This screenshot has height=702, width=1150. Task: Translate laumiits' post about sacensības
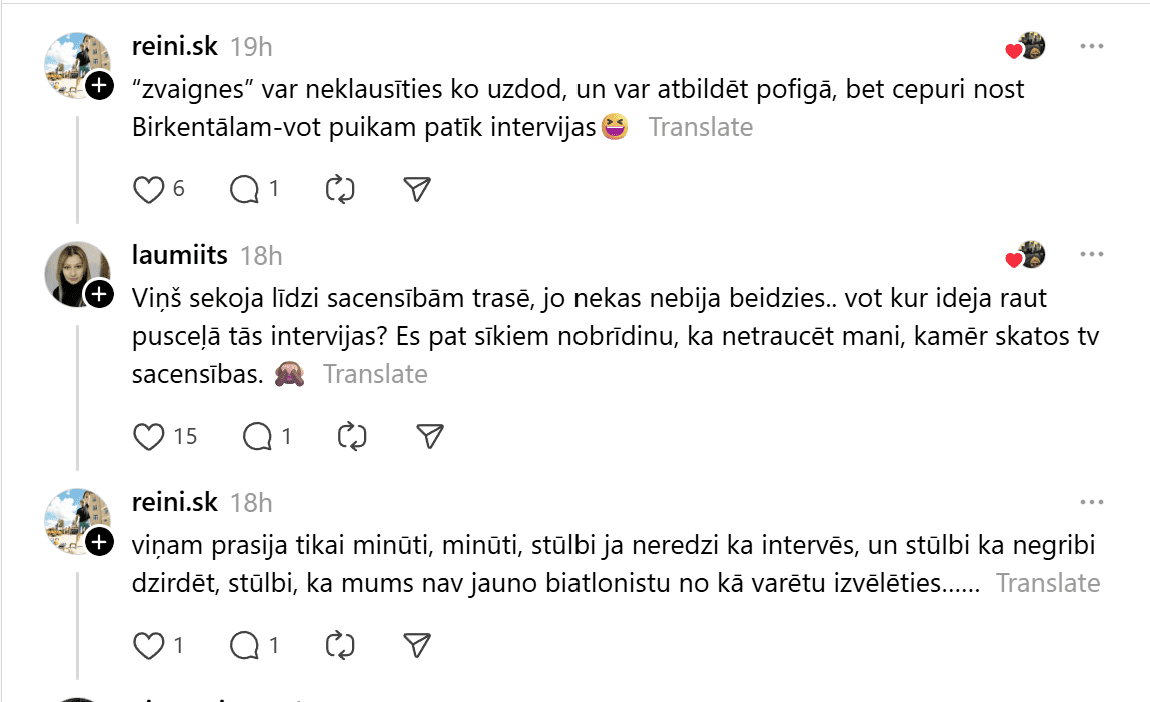pyautogui.click(x=375, y=374)
